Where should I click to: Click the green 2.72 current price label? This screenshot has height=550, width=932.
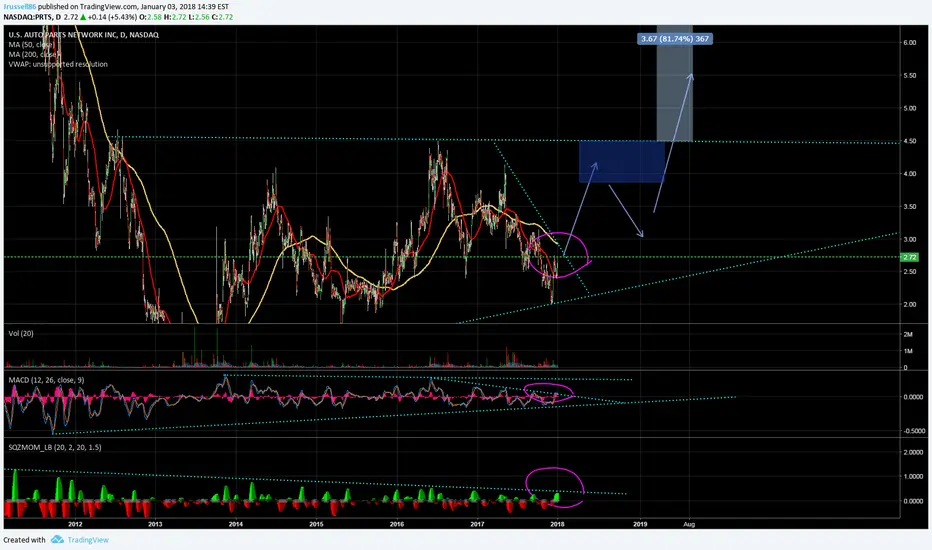910,257
